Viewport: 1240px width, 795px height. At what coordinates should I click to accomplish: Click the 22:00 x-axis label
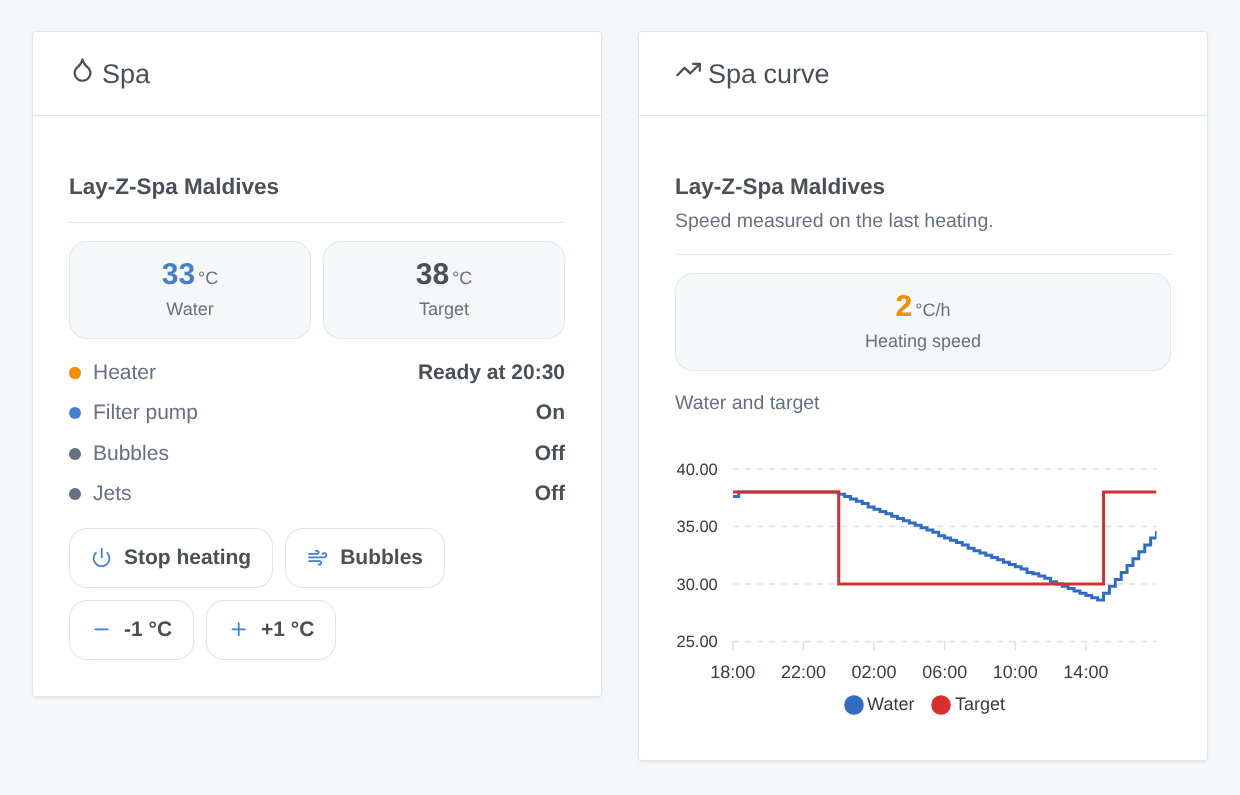803,672
